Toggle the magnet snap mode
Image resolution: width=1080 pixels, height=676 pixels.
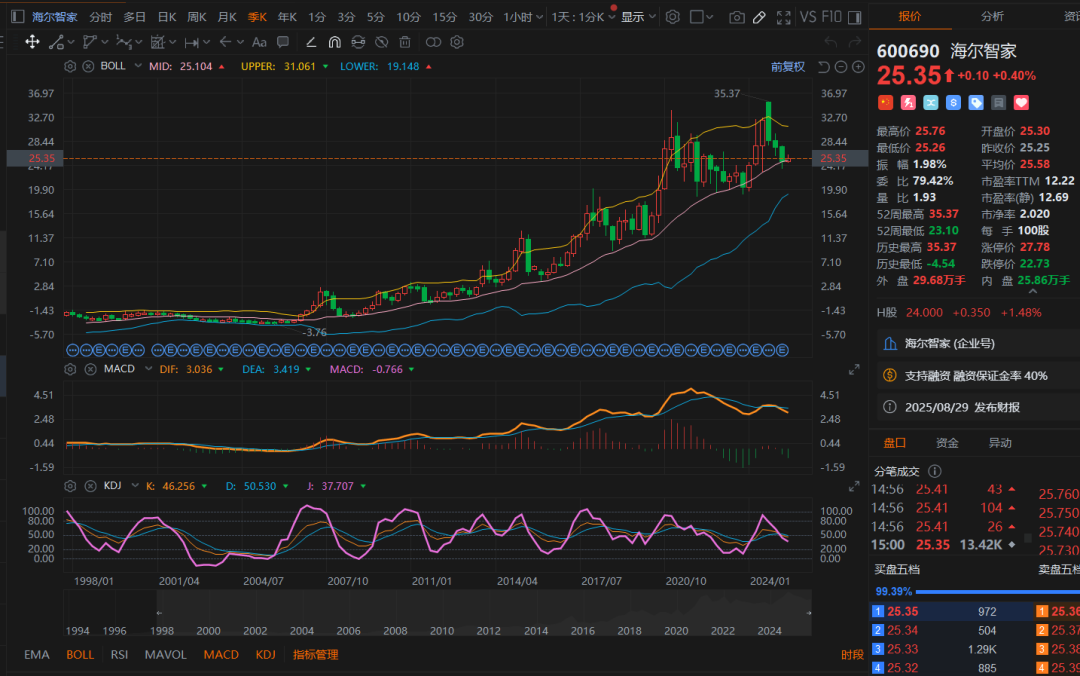(334, 42)
